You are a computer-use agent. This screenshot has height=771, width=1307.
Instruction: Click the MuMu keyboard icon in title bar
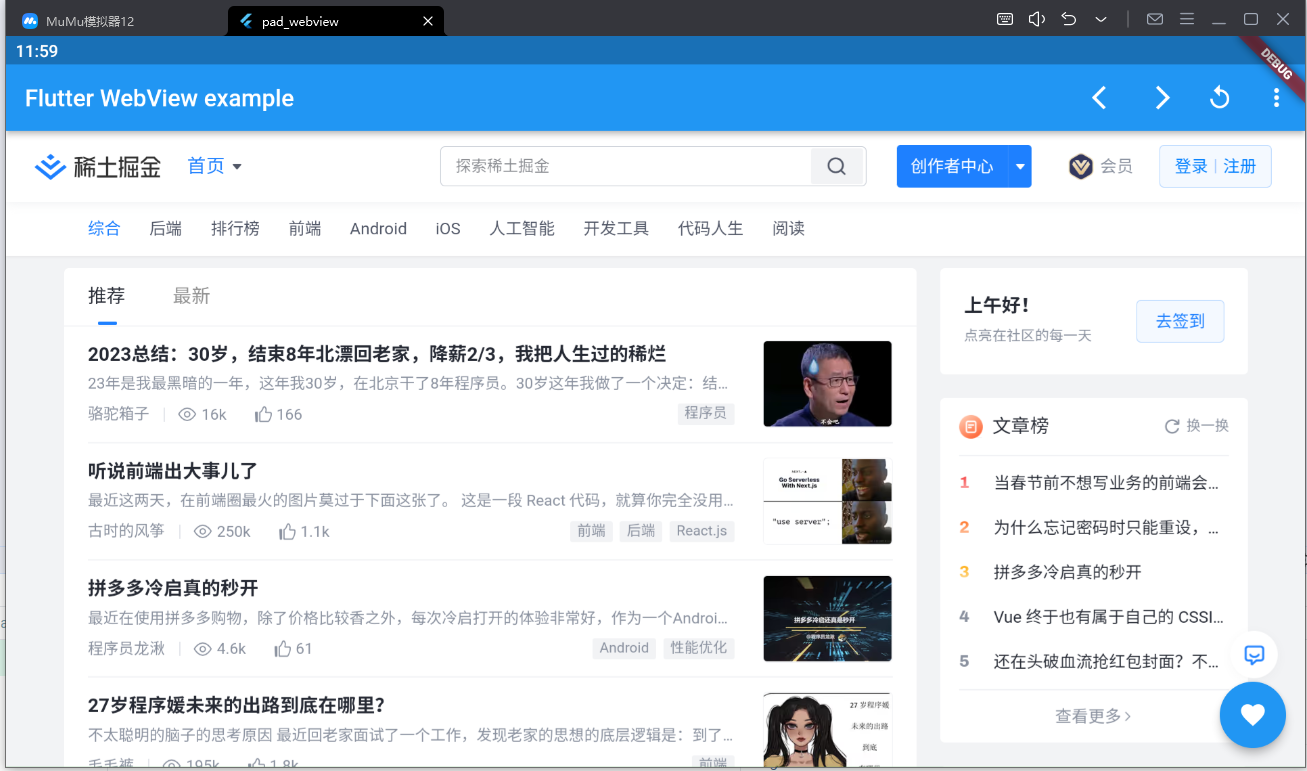(x=1005, y=19)
